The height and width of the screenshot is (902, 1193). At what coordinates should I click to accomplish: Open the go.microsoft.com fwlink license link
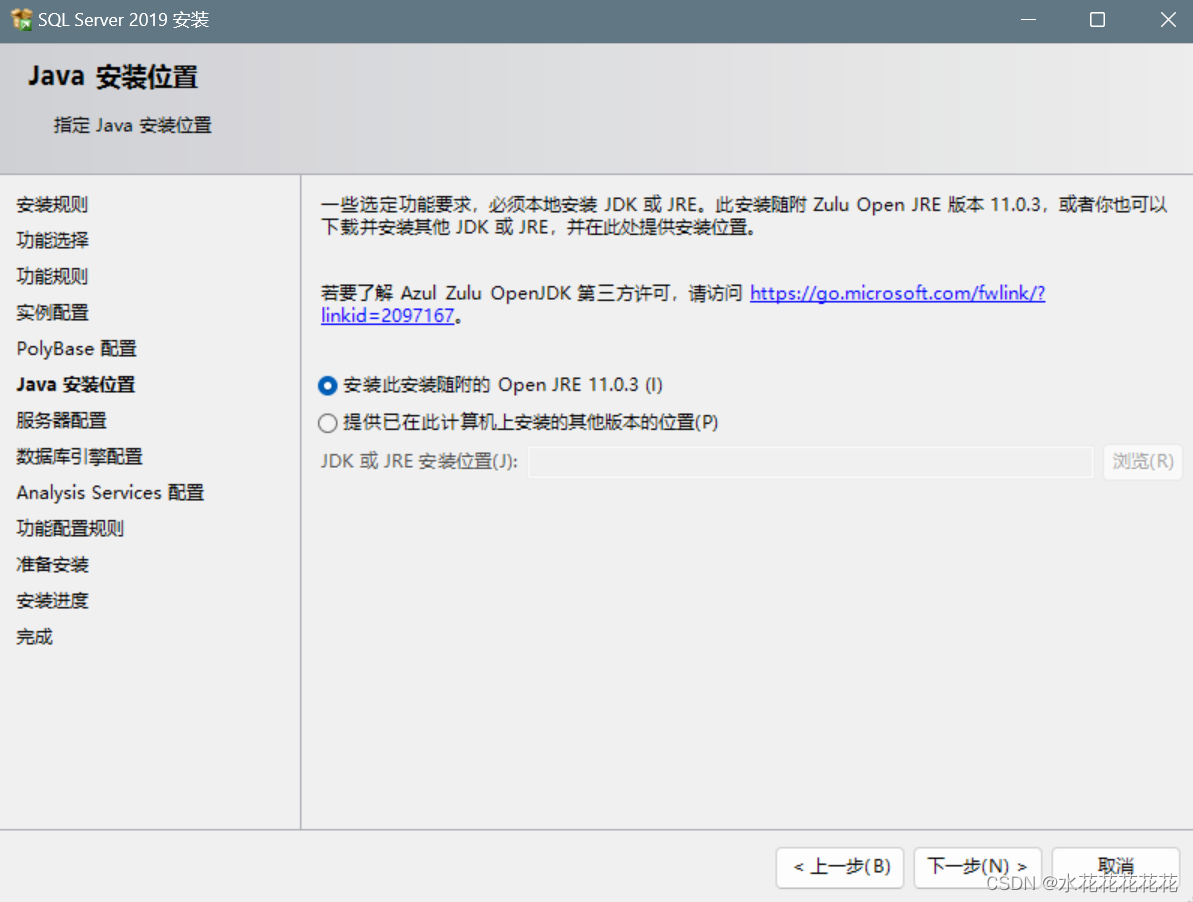[x=897, y=293]
